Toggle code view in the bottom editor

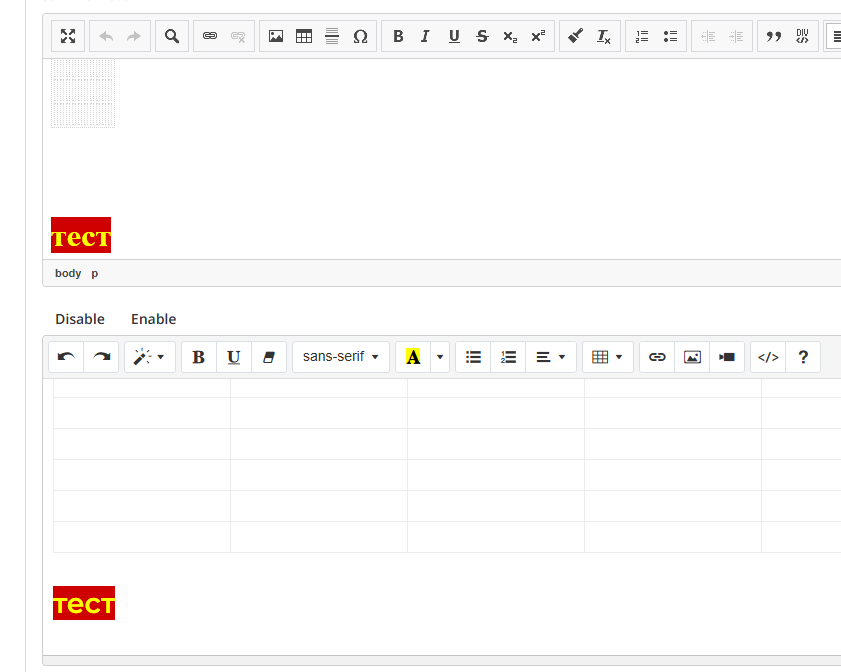(x=768, y=357)
